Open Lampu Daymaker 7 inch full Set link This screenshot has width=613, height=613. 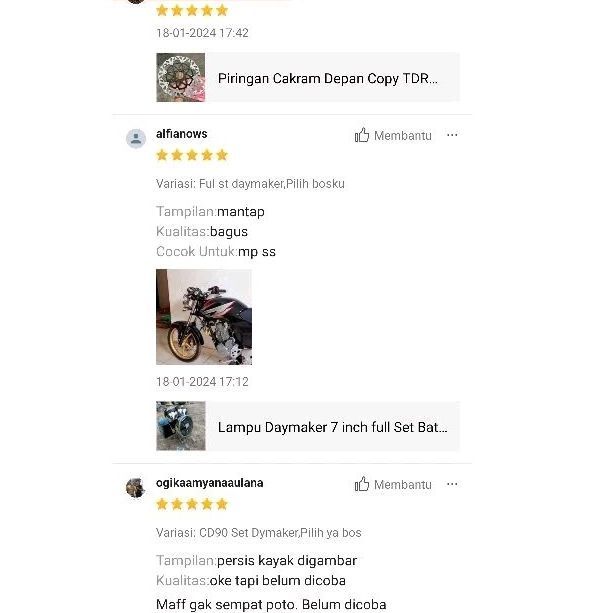332,427
